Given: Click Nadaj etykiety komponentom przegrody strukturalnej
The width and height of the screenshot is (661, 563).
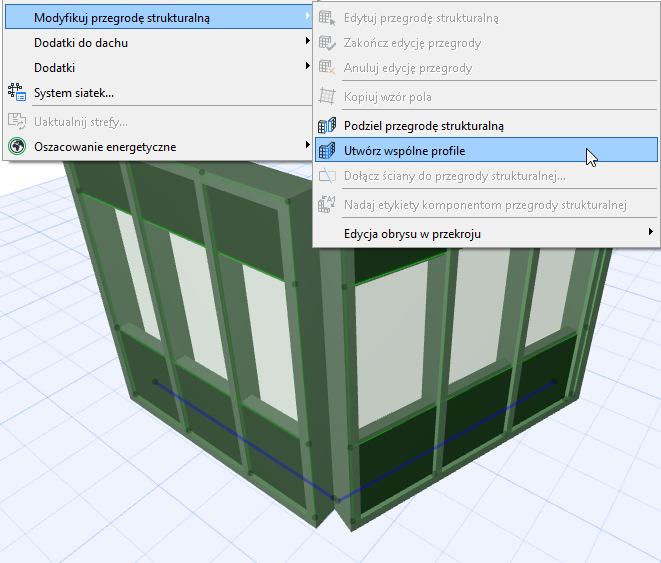Looking at the screenshot, I should [484, 205].
